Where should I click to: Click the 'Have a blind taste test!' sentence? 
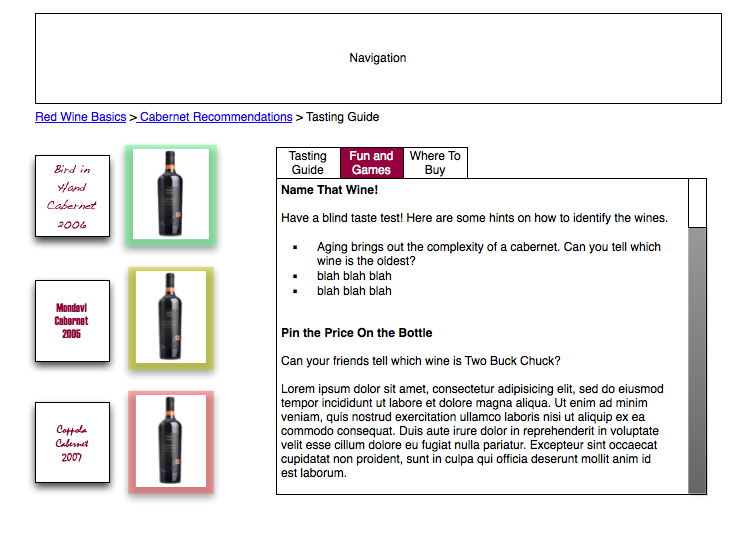click(474, 218)
